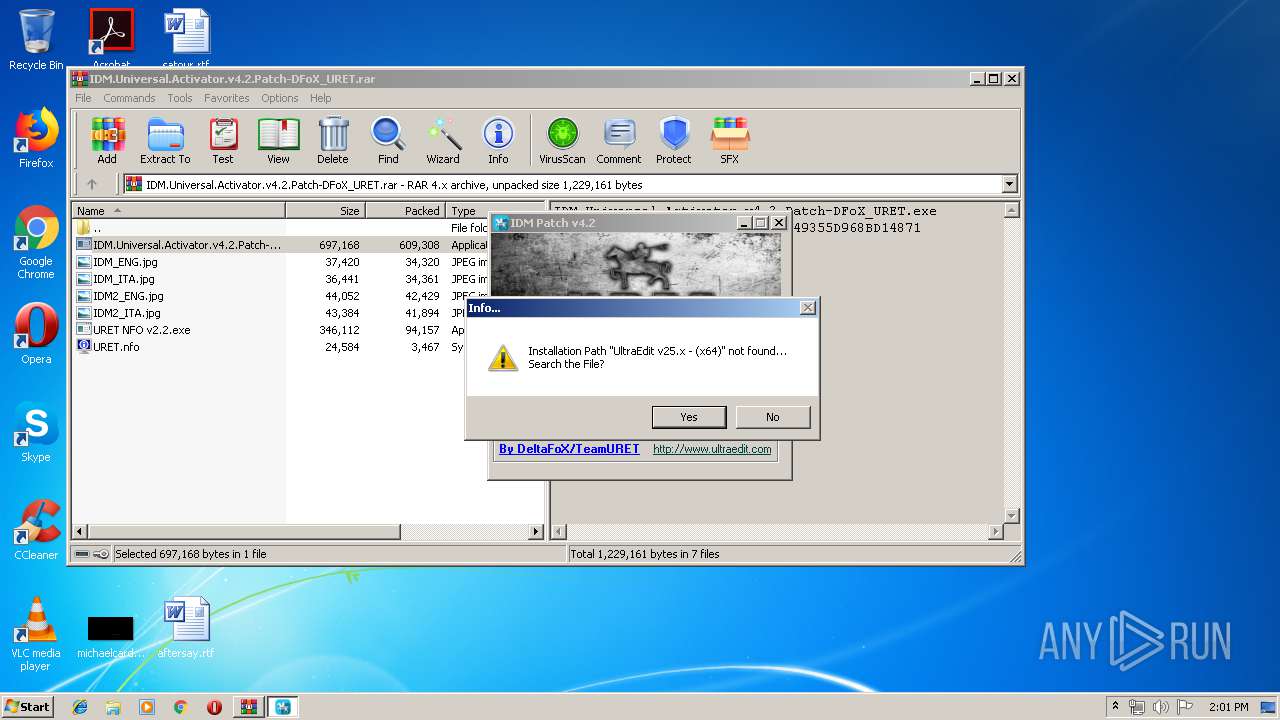This screenshot has width=1280, height=720.
Task: Create SFX archive via SFX icon
Action: pos(730,140)
